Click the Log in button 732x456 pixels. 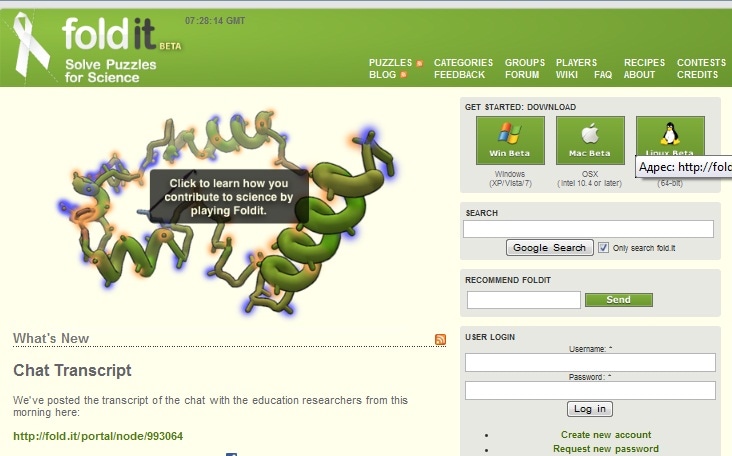pos(590,409)
